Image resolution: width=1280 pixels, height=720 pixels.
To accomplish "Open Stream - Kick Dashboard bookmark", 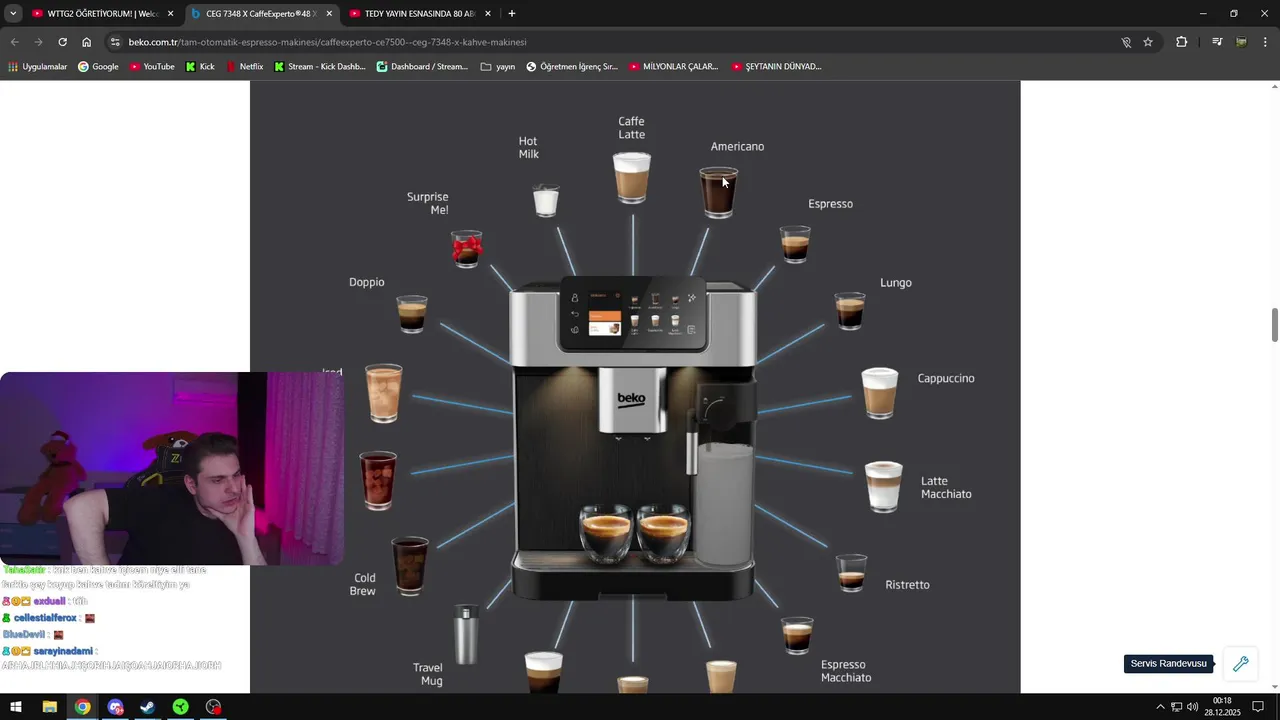I will pos(320,67).
